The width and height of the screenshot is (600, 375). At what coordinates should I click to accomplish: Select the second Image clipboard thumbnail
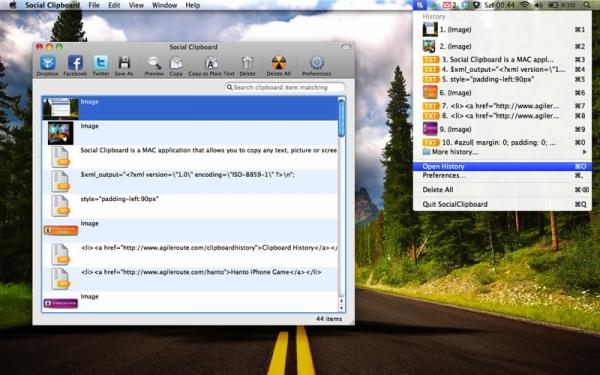tap(60, 133)
